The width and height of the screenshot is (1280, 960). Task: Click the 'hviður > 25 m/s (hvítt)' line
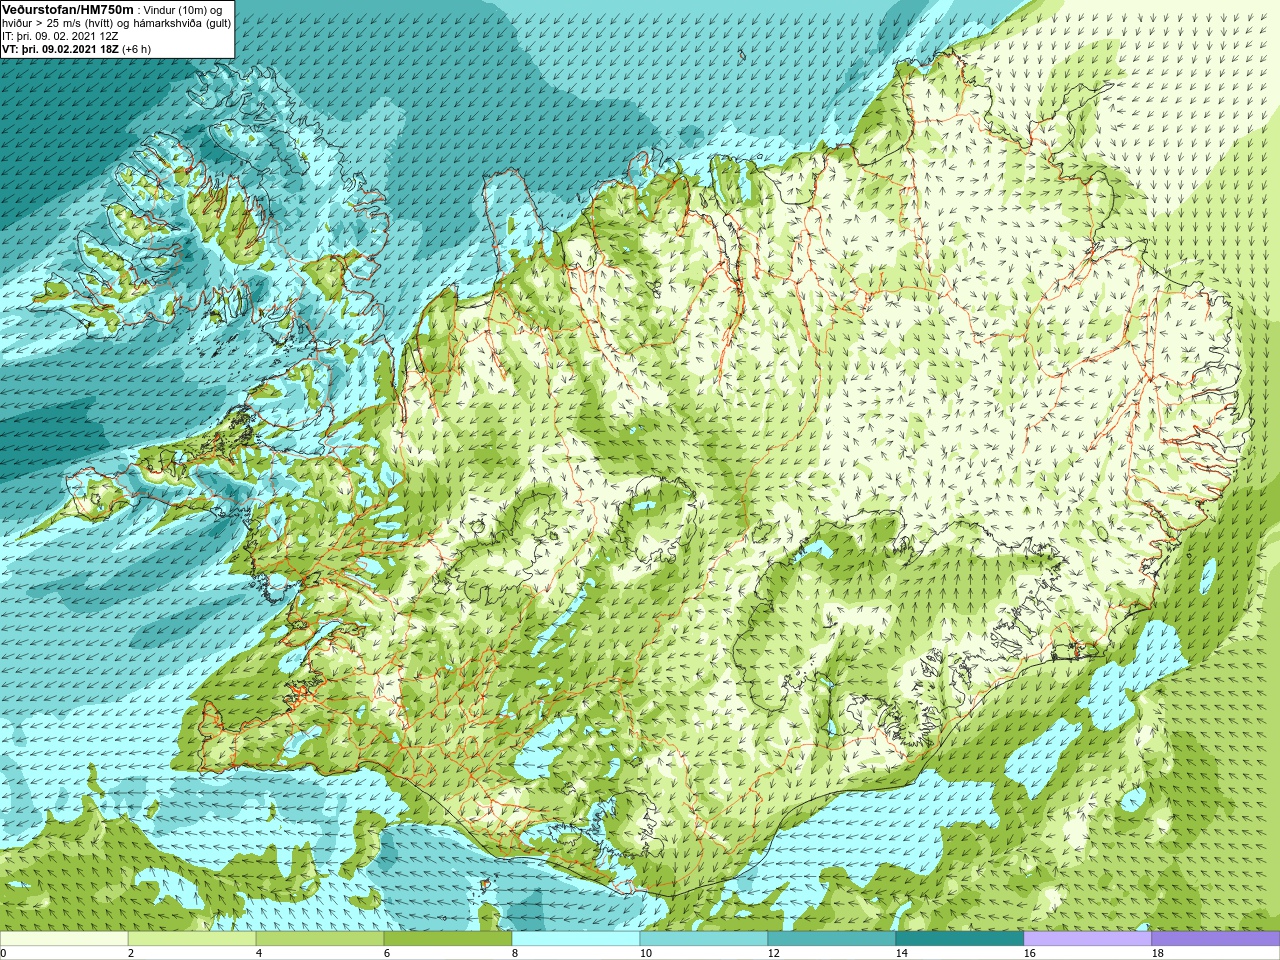click(x=60, y=23)
